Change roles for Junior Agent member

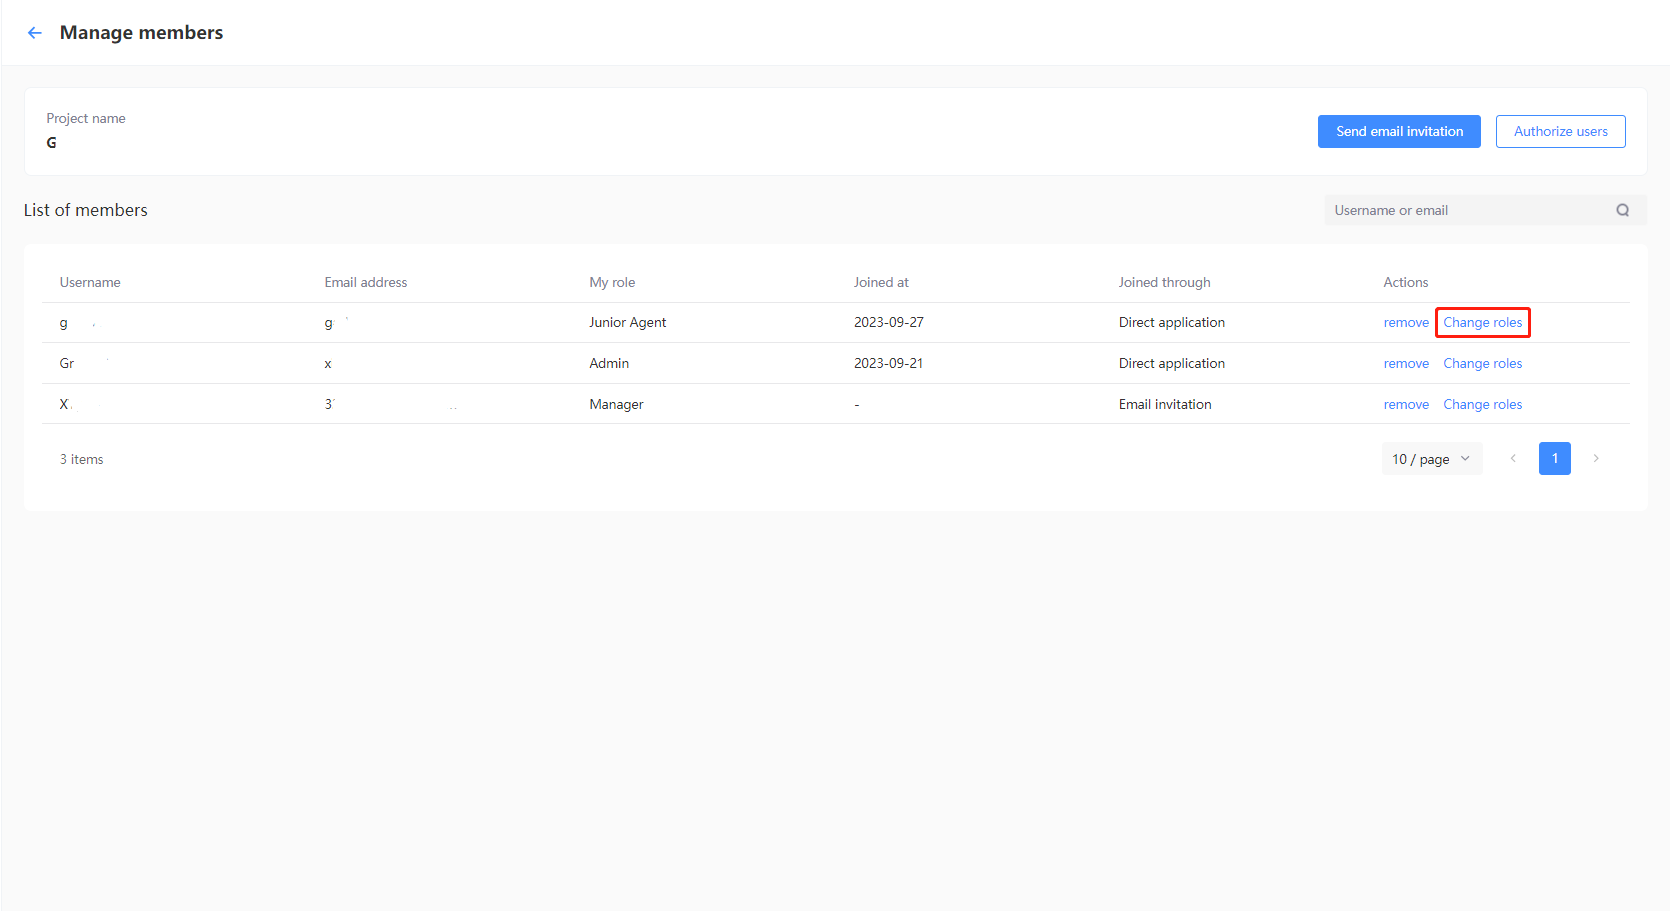[x=1483, y=323]
